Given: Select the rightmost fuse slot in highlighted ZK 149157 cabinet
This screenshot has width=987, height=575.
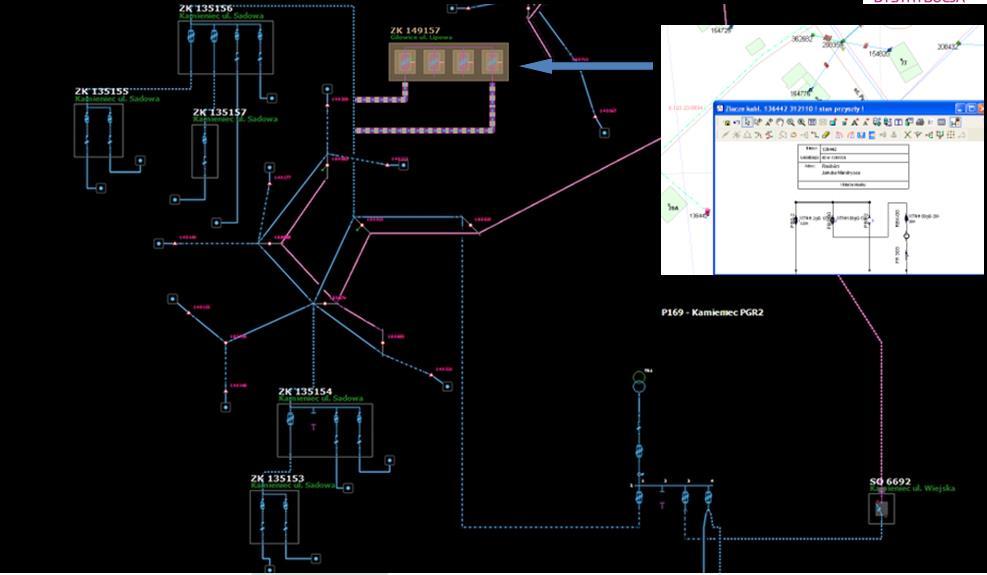Looking at the screenshot, I should (492, 62).
